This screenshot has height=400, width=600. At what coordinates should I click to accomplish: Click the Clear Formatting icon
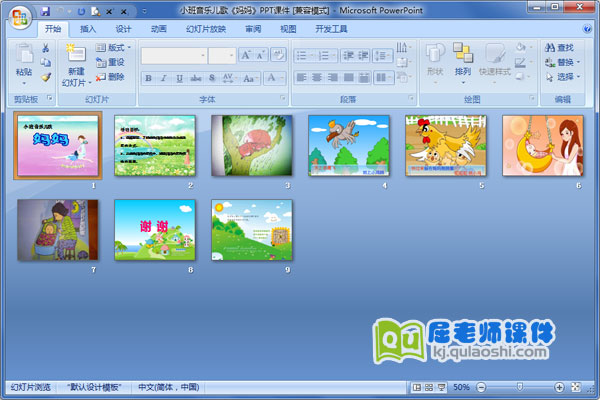click(278, 56)
